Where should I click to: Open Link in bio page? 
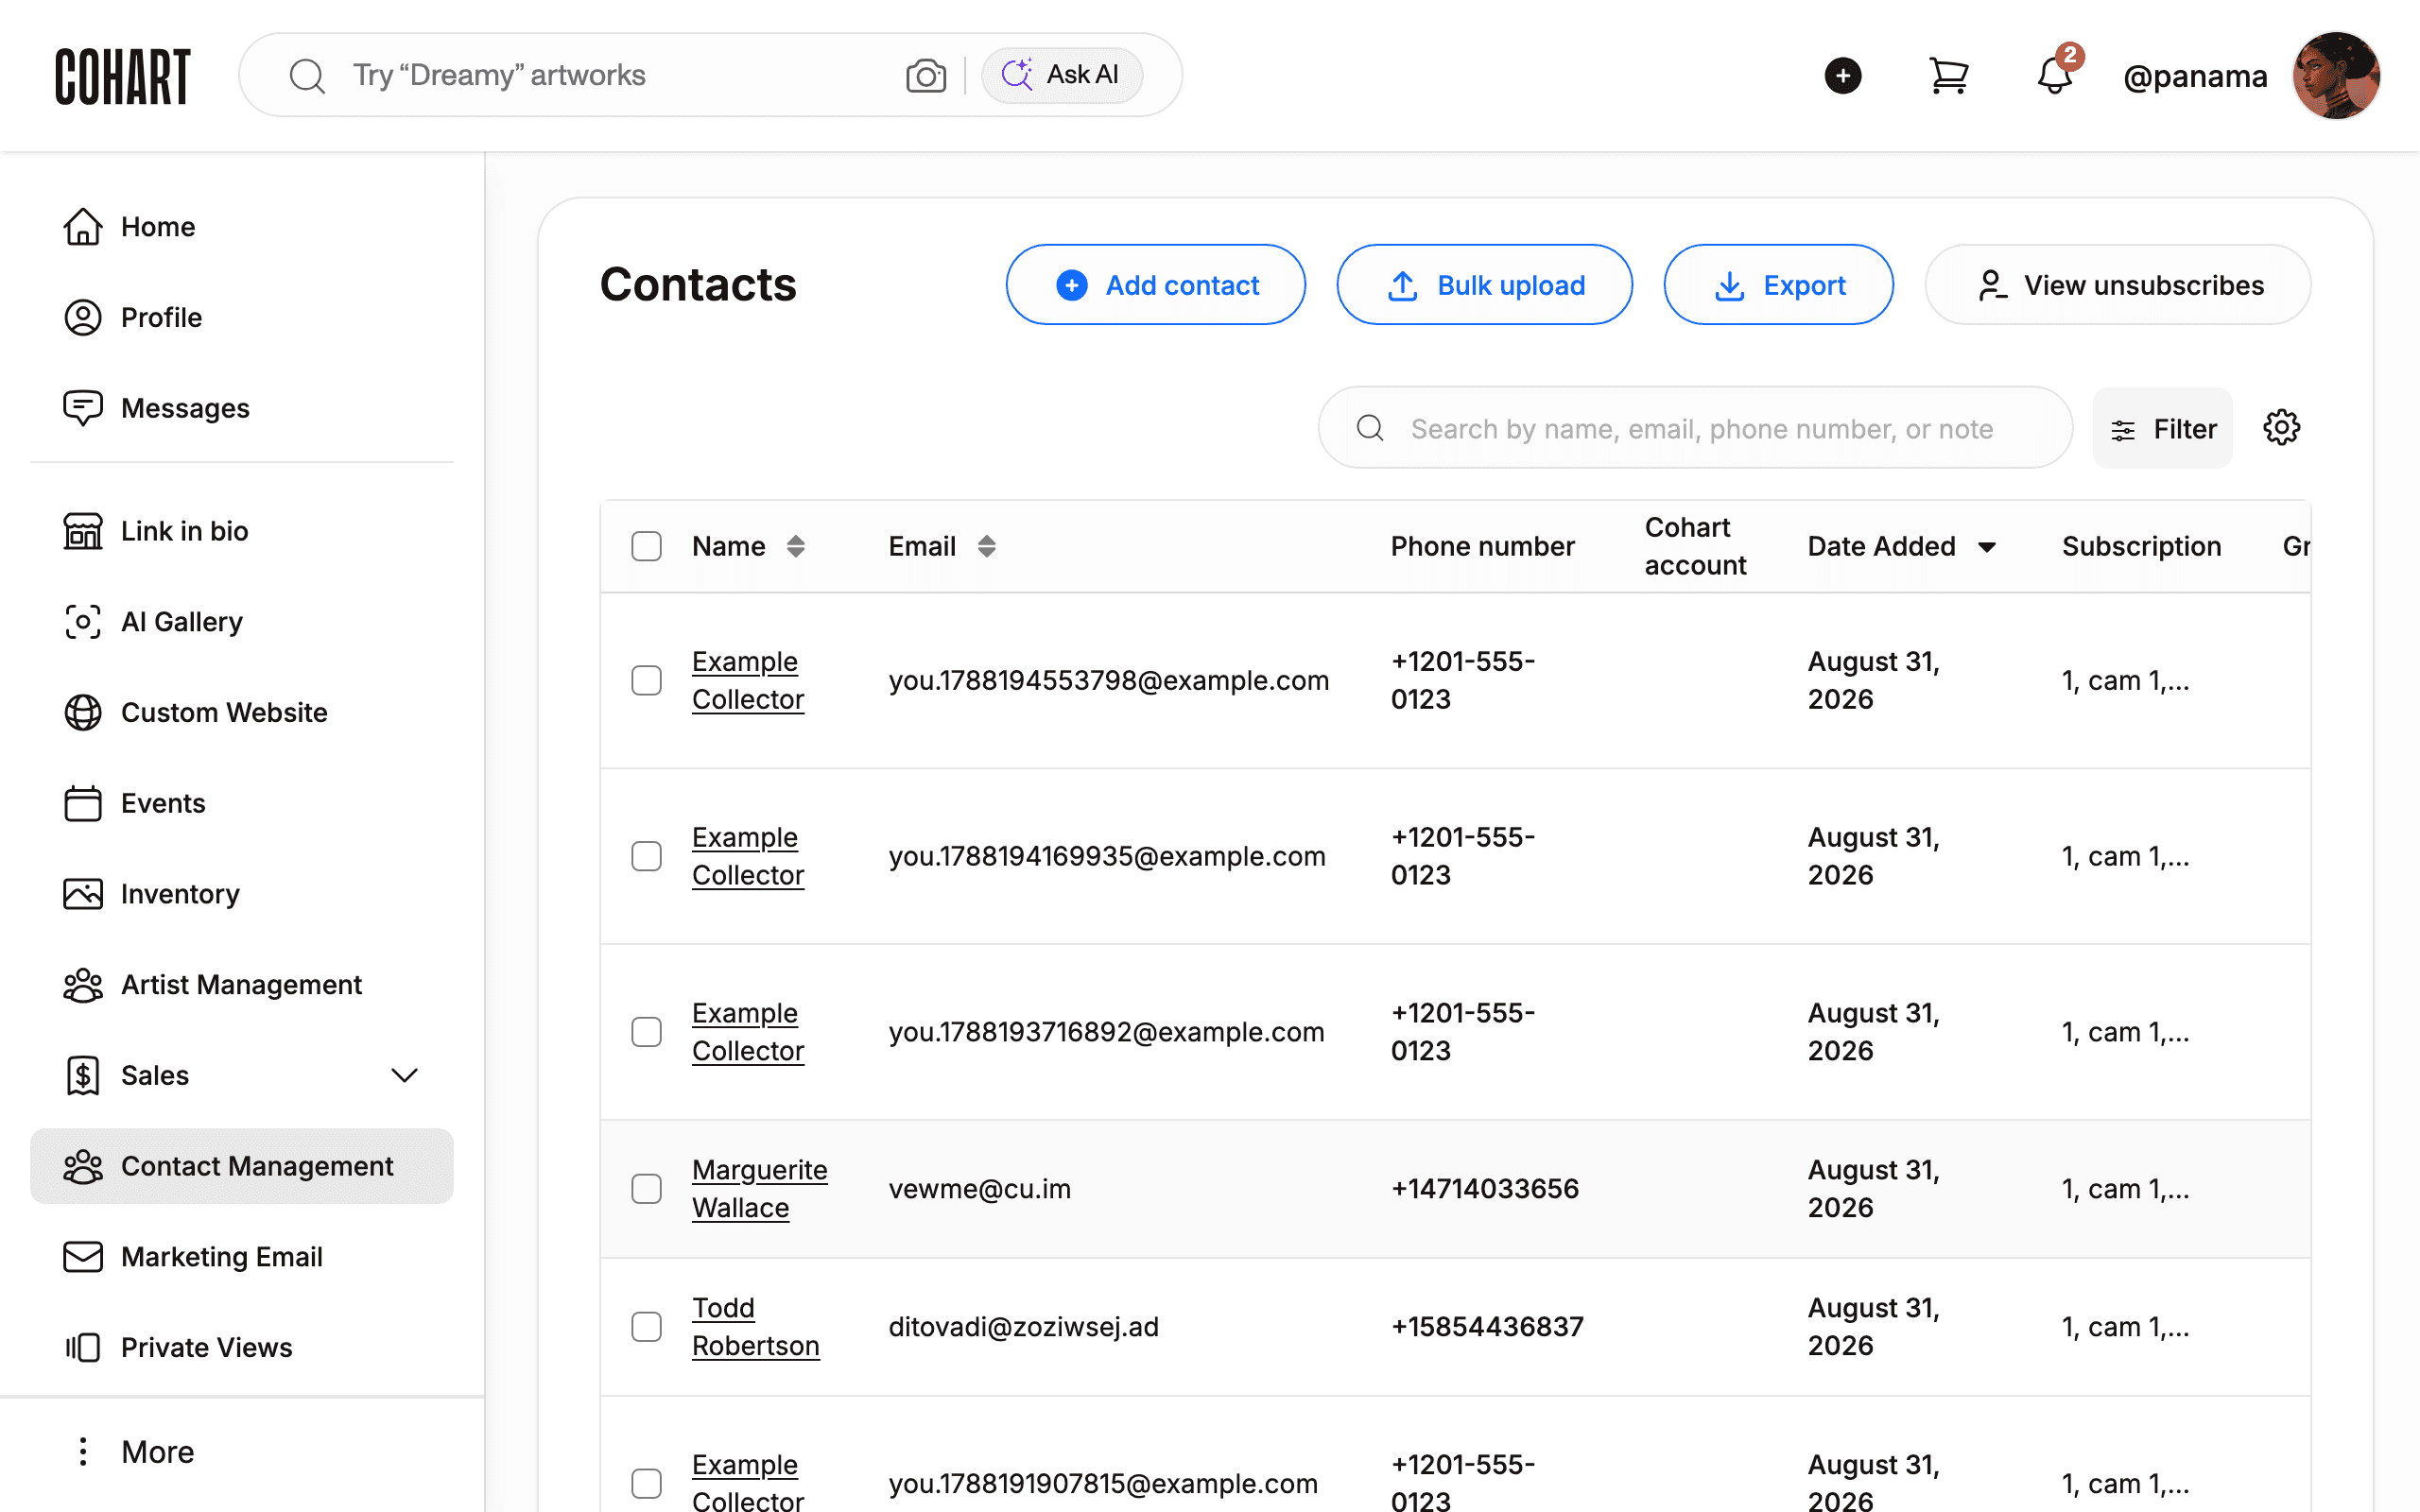(241, 531)
